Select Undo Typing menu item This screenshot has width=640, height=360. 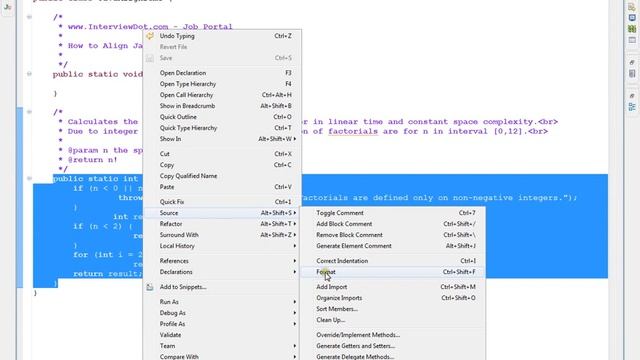coord(222,36)
